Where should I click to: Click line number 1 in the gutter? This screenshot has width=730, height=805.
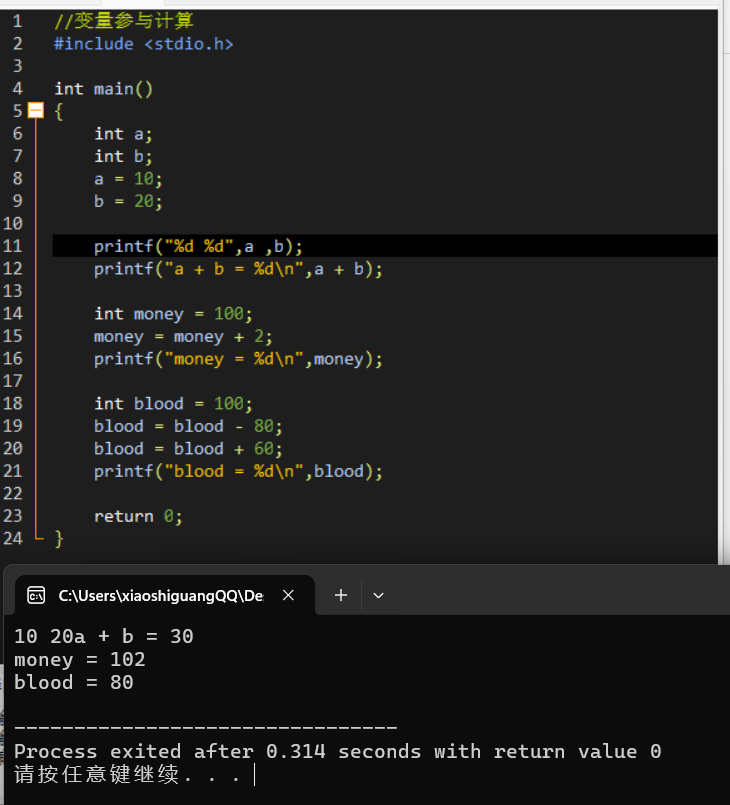pos(17,21)
